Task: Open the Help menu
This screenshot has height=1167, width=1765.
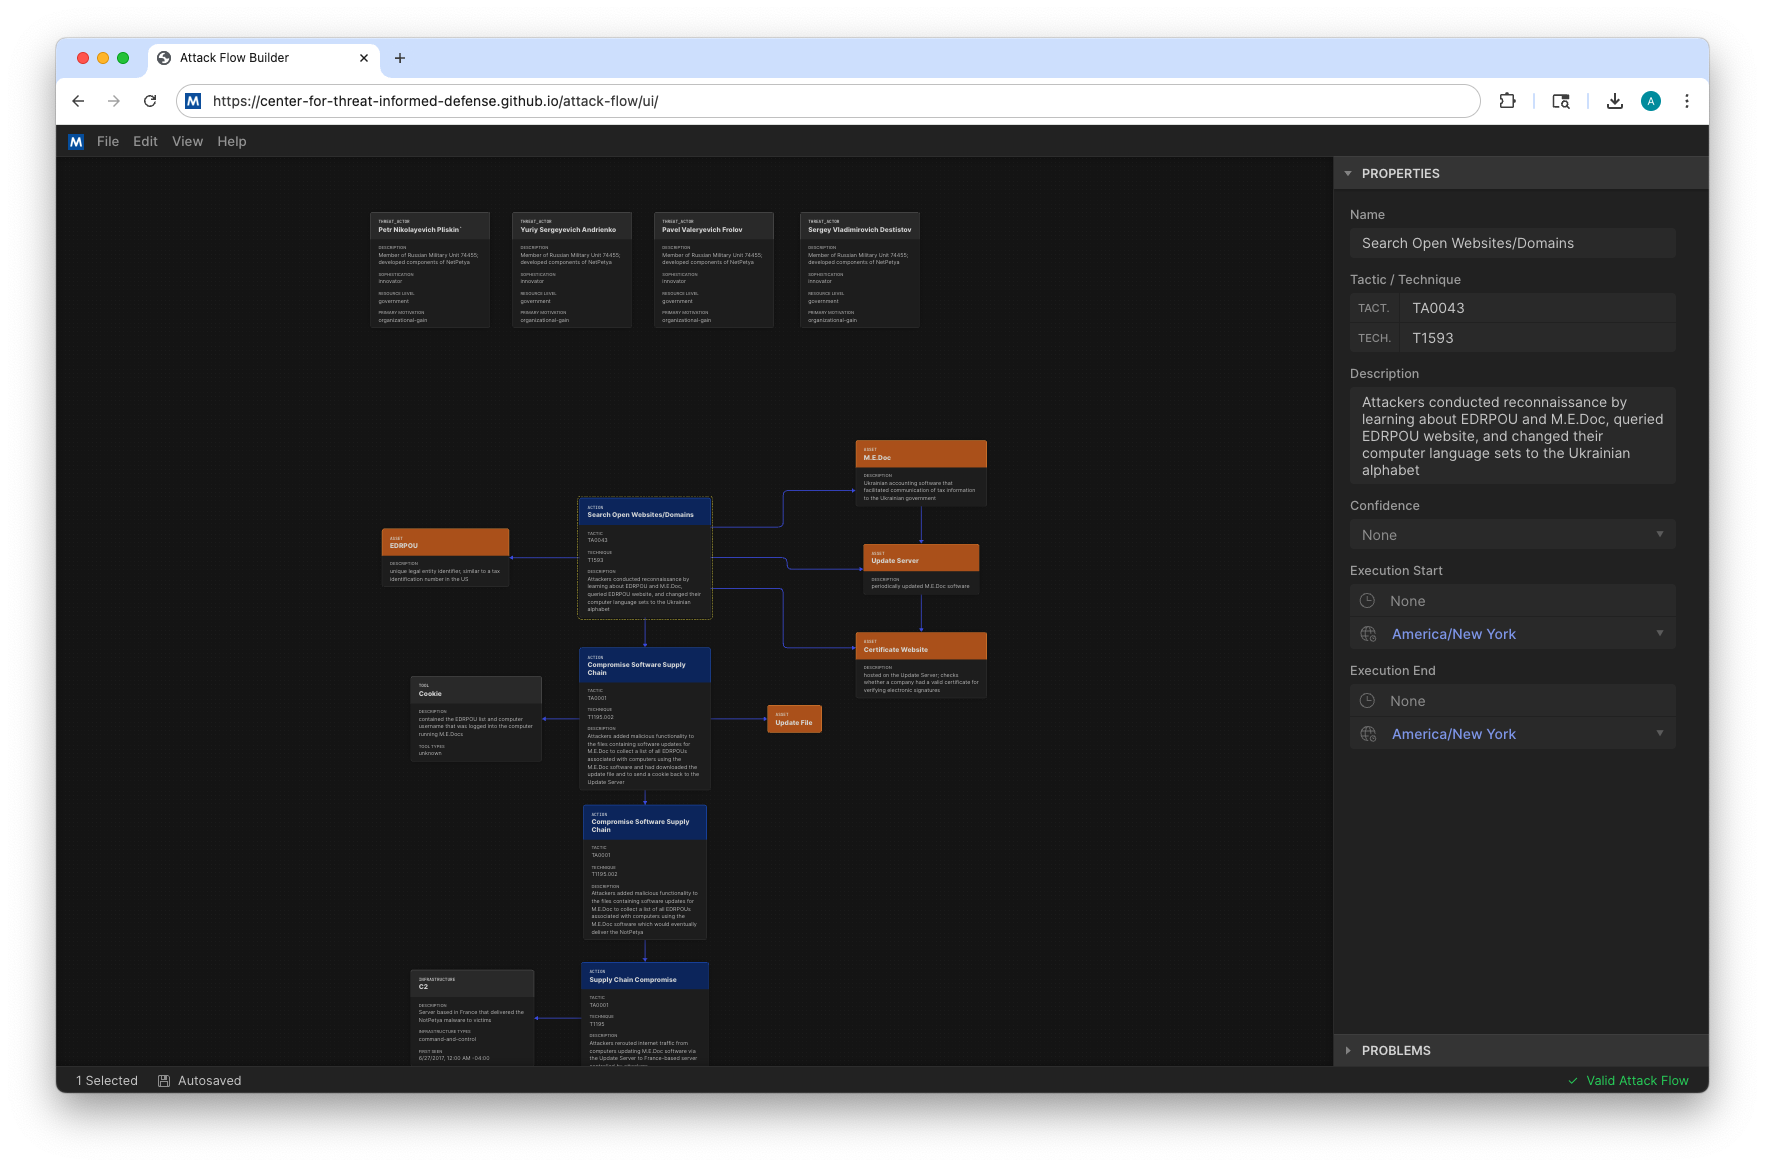Action: [x=232, y=142]
